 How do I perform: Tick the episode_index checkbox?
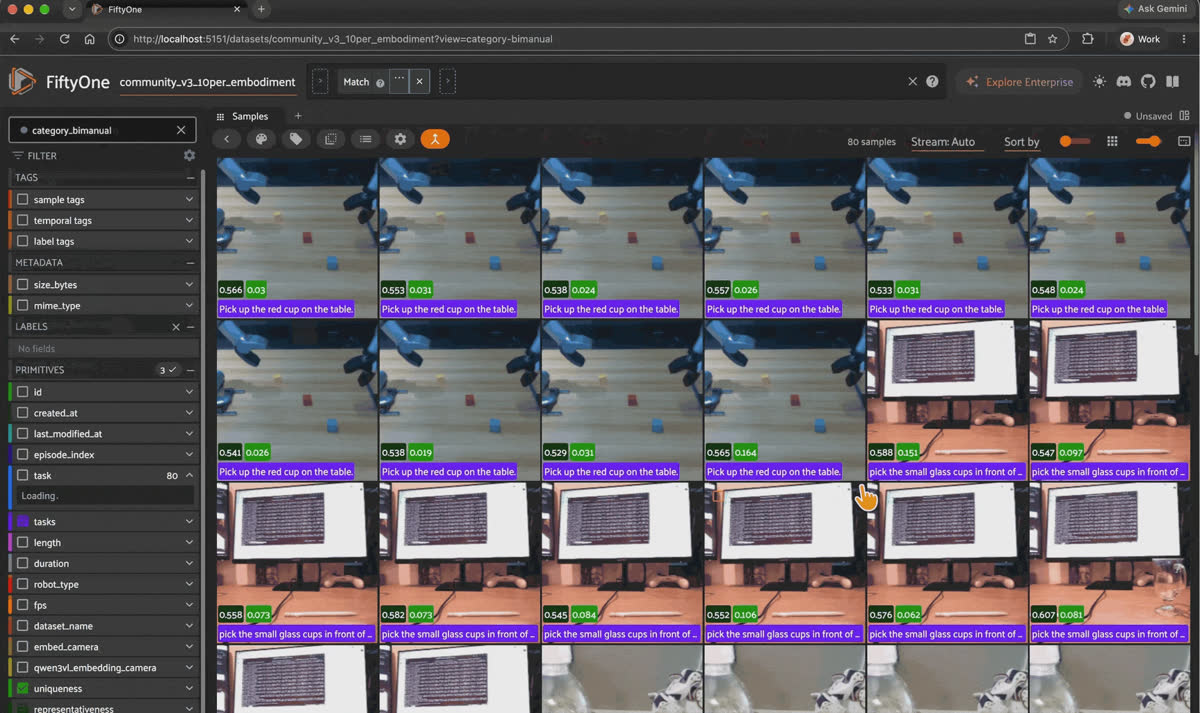point(23,455)
